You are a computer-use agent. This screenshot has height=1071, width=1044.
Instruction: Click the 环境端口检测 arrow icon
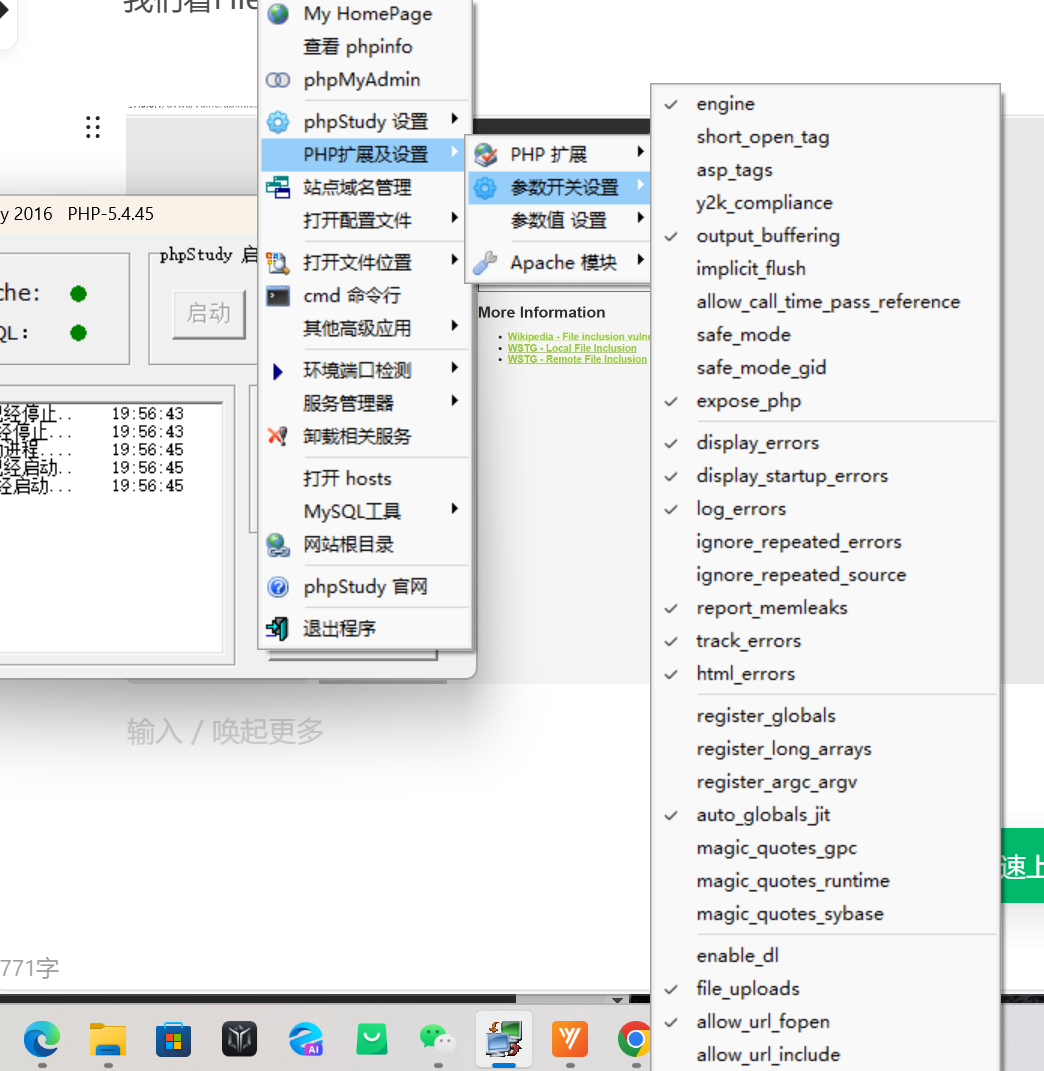(x=277, y=371)
